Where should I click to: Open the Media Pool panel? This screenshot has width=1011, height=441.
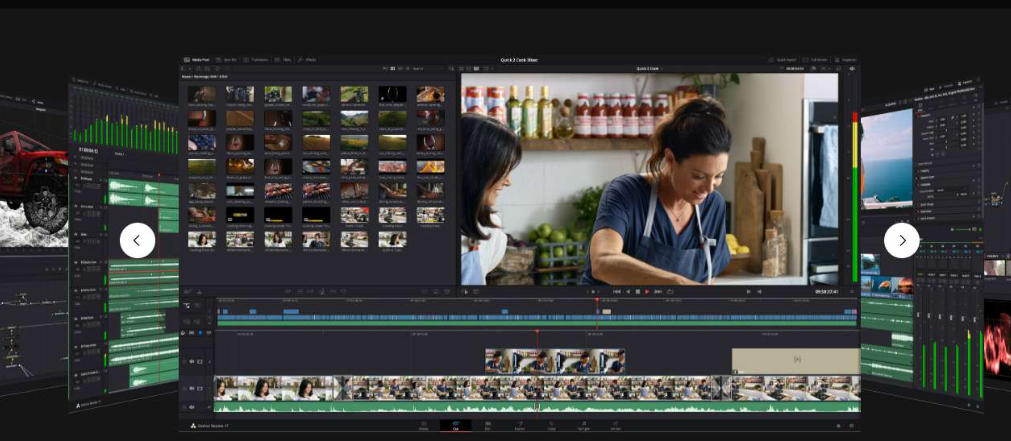(x=198, y=60)
